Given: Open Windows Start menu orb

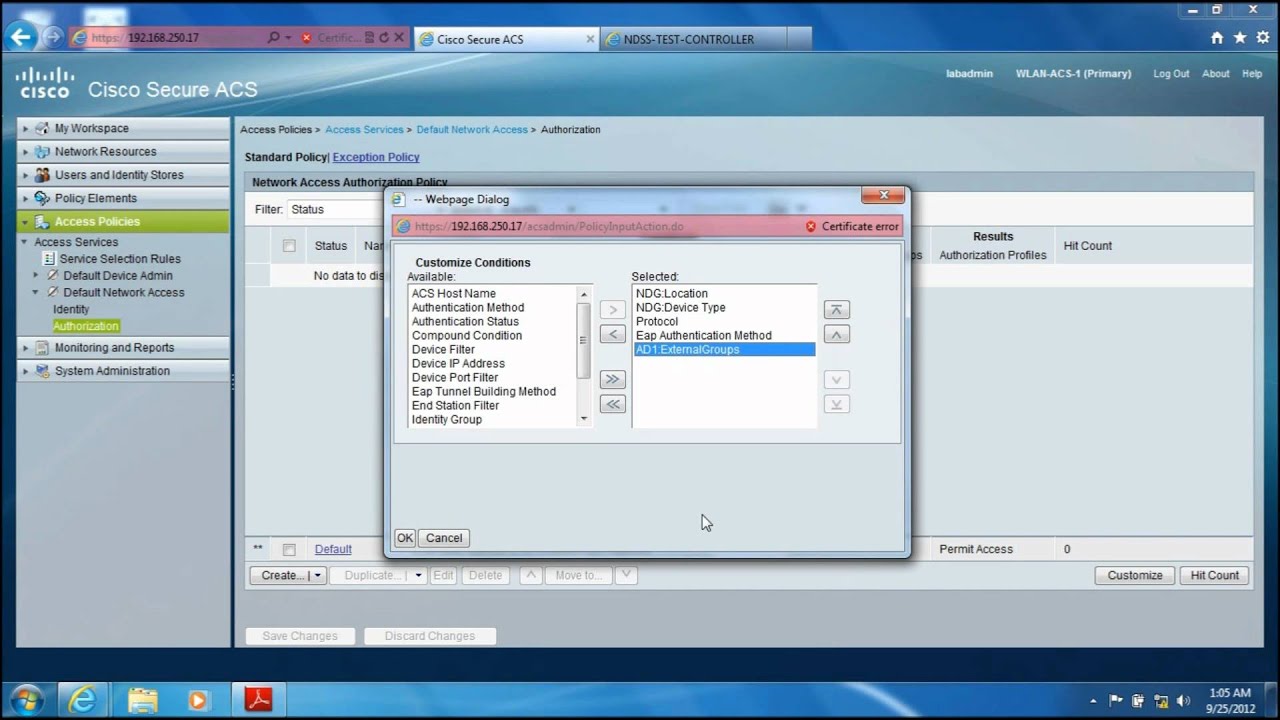Looking at the screenshot, I should 27,698.
